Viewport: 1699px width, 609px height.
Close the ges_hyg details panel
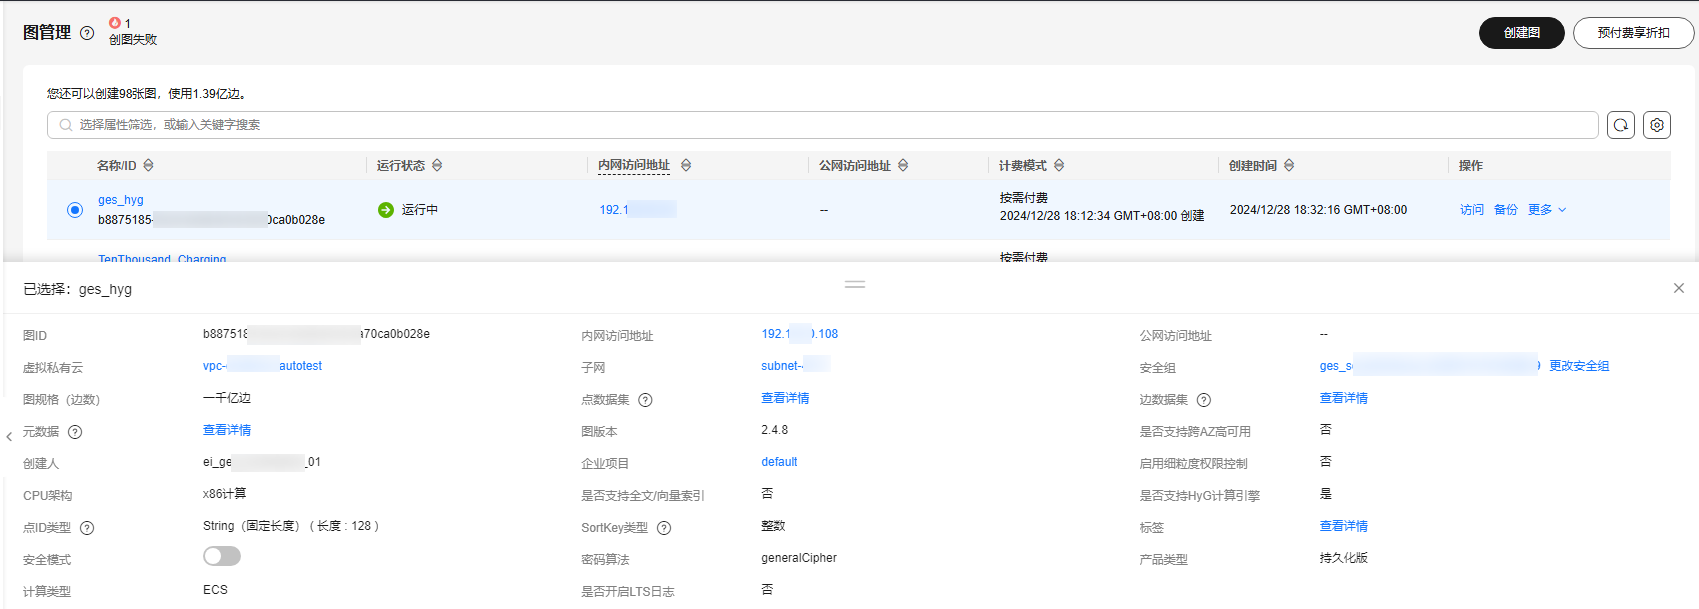click(x=1679, y=288)
